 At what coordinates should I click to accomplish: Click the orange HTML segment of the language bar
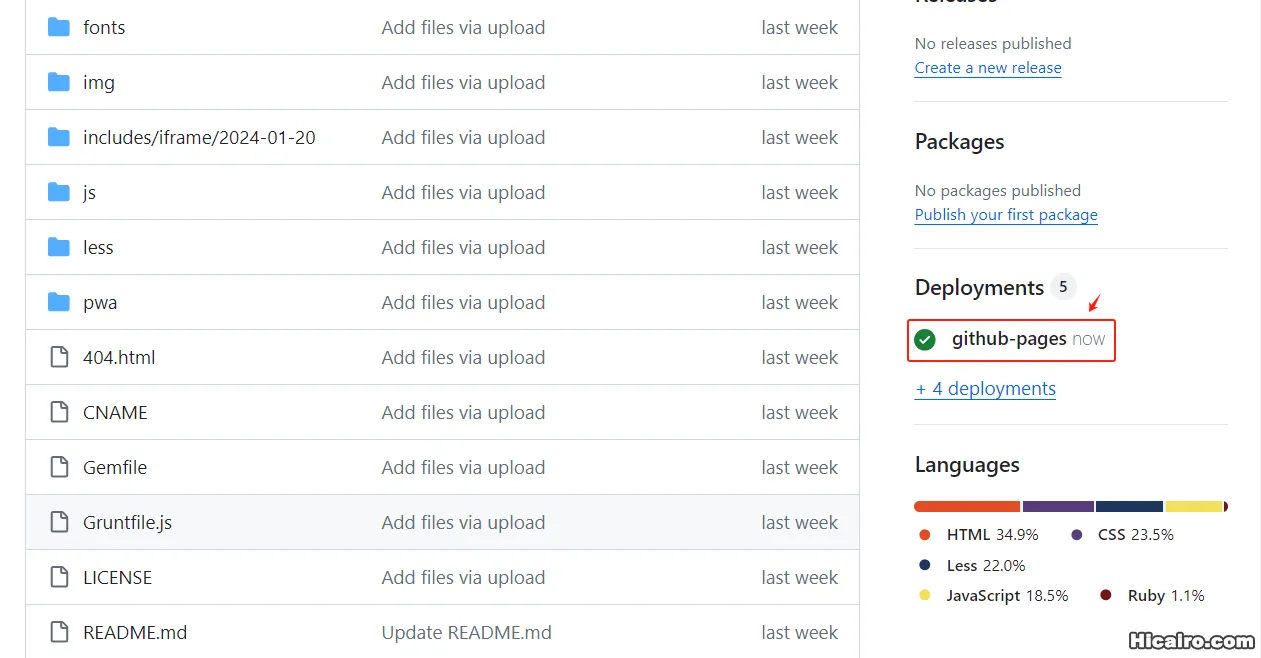tap(965, 506)
